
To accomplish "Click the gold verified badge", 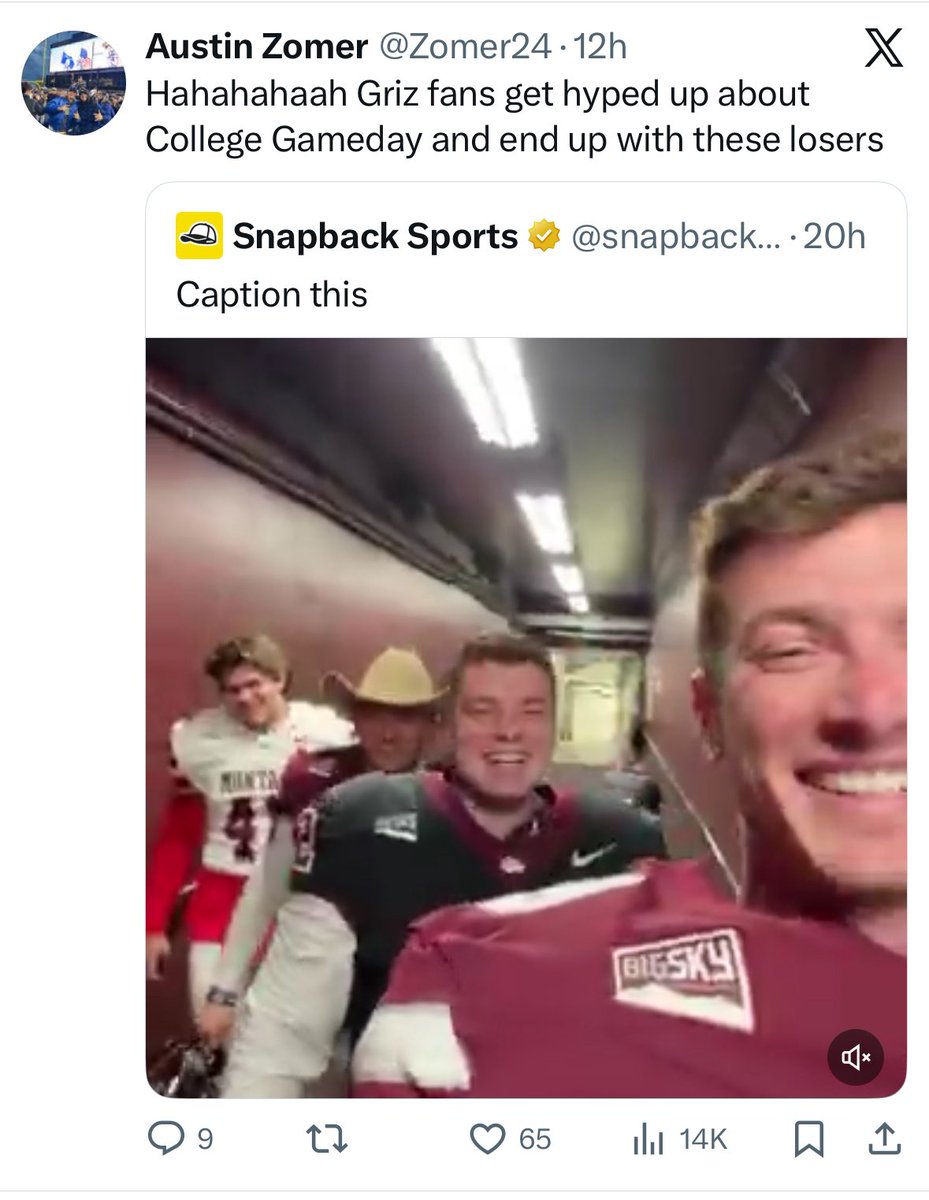I will pyautogui.click(x=544, y=237).
